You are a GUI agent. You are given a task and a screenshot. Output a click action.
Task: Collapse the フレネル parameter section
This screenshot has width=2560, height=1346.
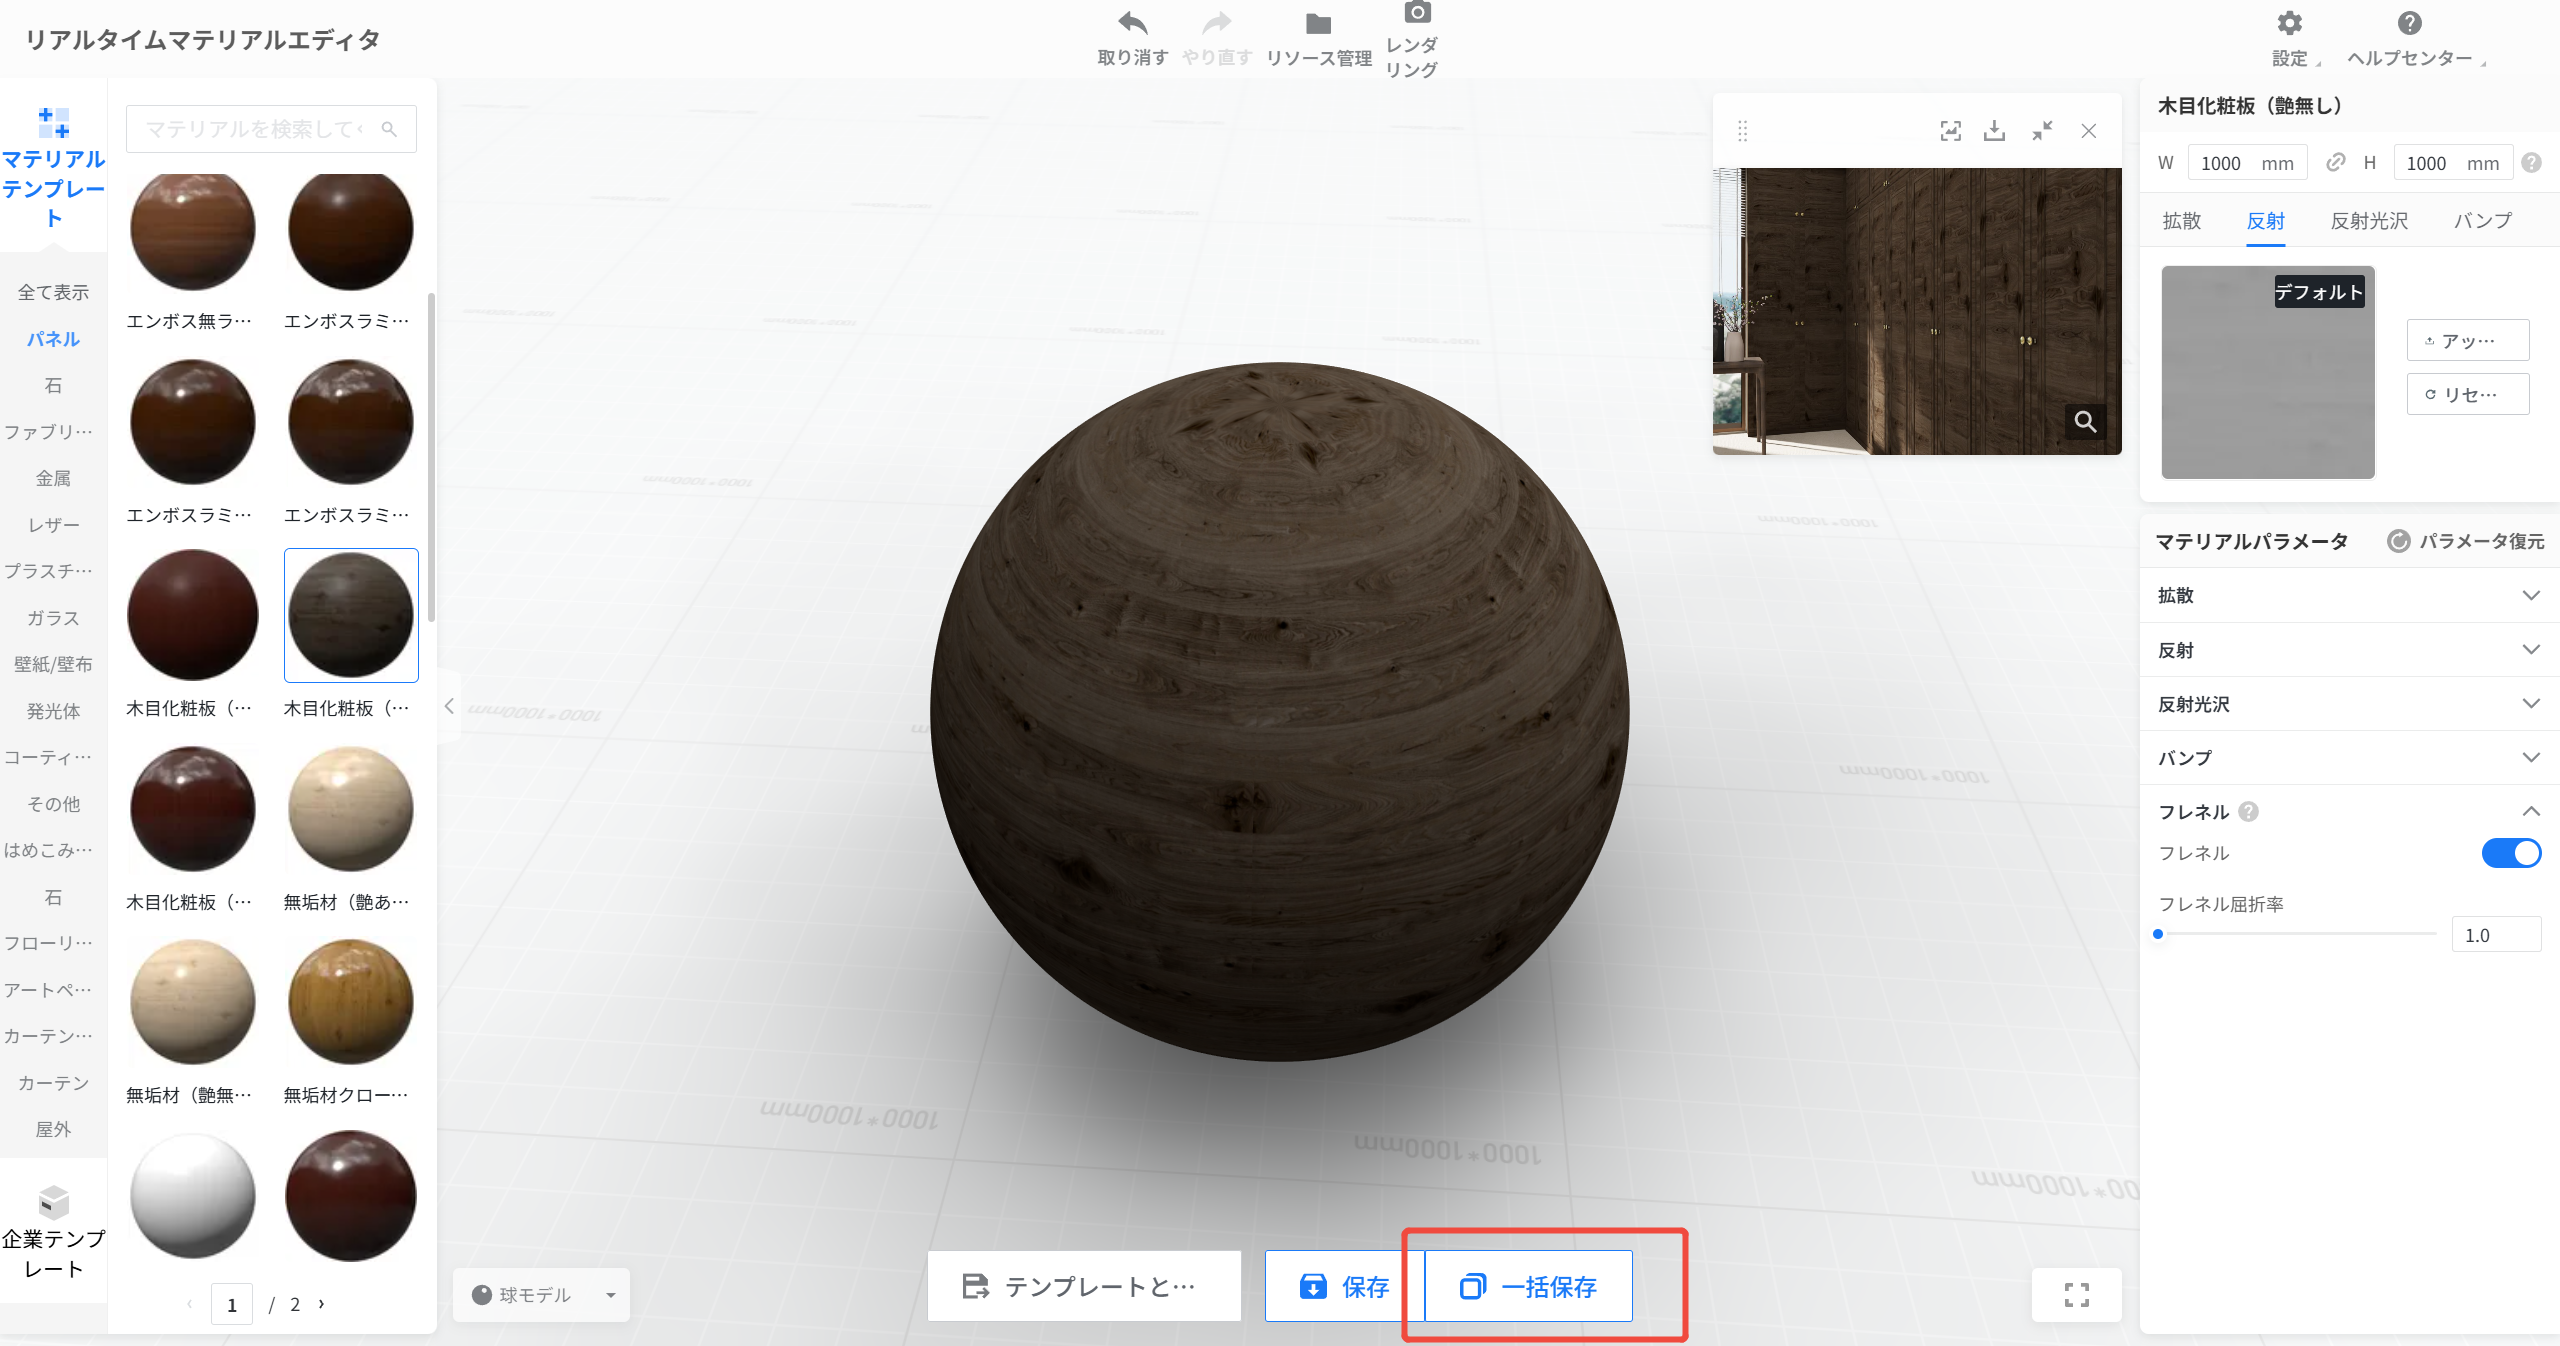tap(2349, 811)
